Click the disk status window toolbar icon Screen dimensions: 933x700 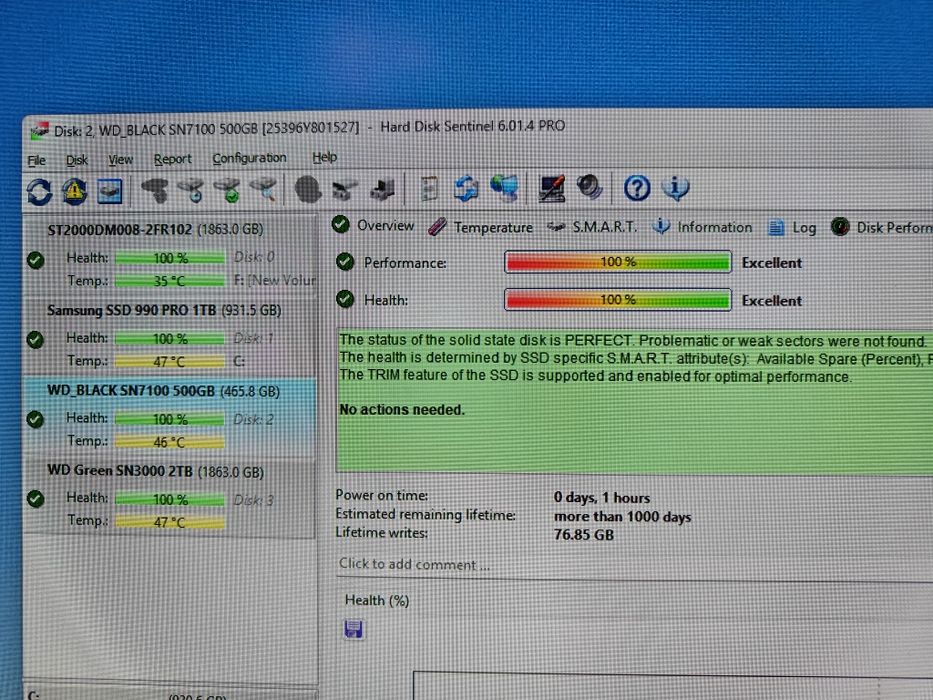click(x=109, y=191)
